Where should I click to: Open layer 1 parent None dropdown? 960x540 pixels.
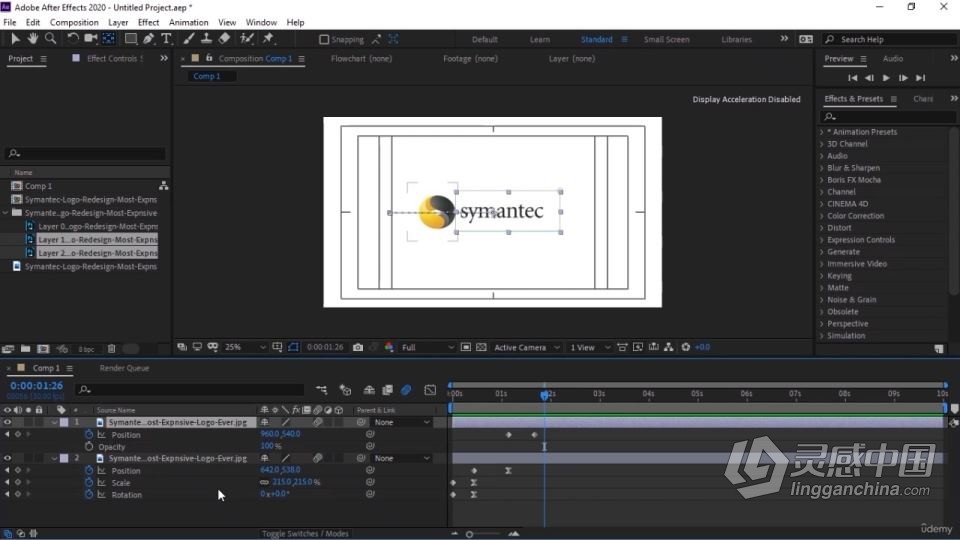402,422
